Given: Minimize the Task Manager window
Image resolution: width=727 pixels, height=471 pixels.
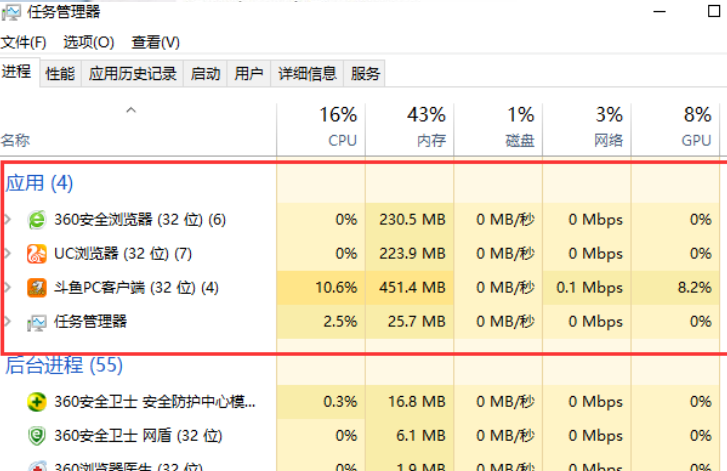Looking at the screenshot, I should pyautogui.click(x=659, y=12).
